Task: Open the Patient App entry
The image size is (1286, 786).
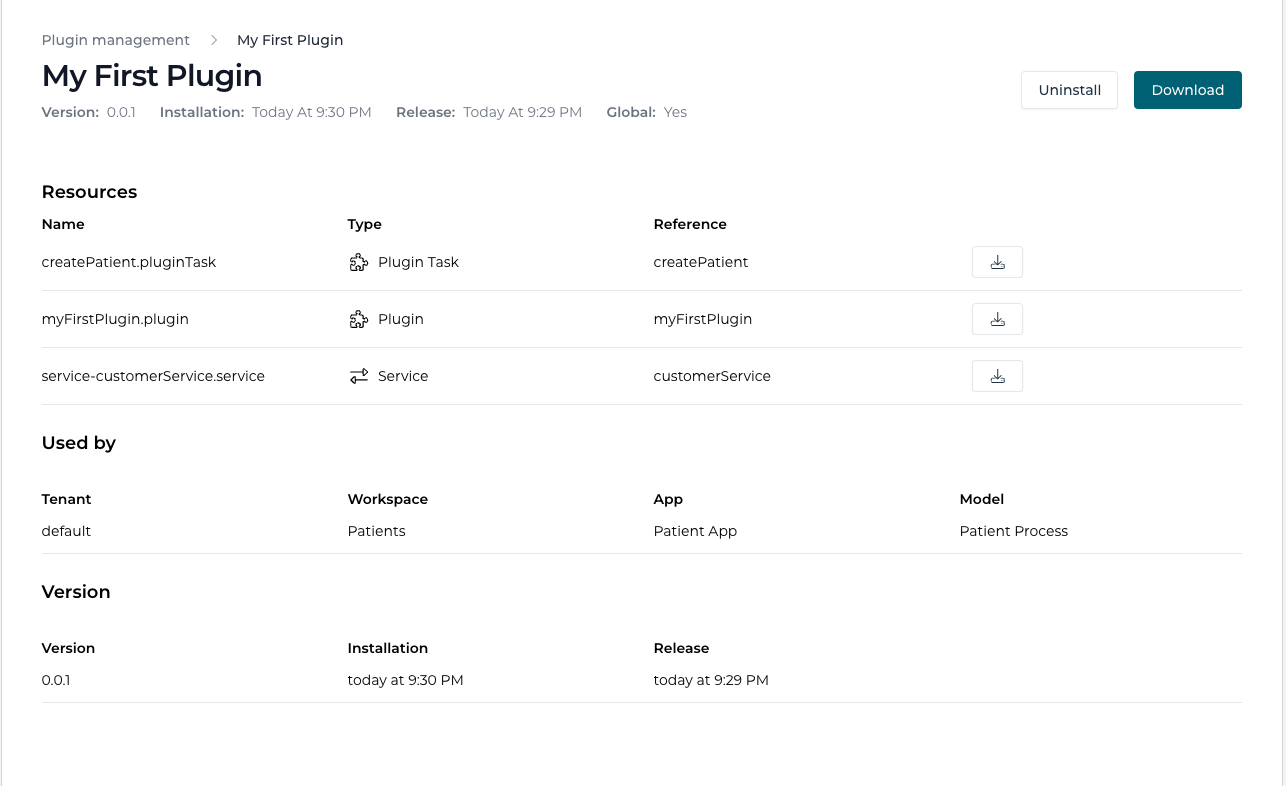Action: pyautogui.click(x=695, y=531)
